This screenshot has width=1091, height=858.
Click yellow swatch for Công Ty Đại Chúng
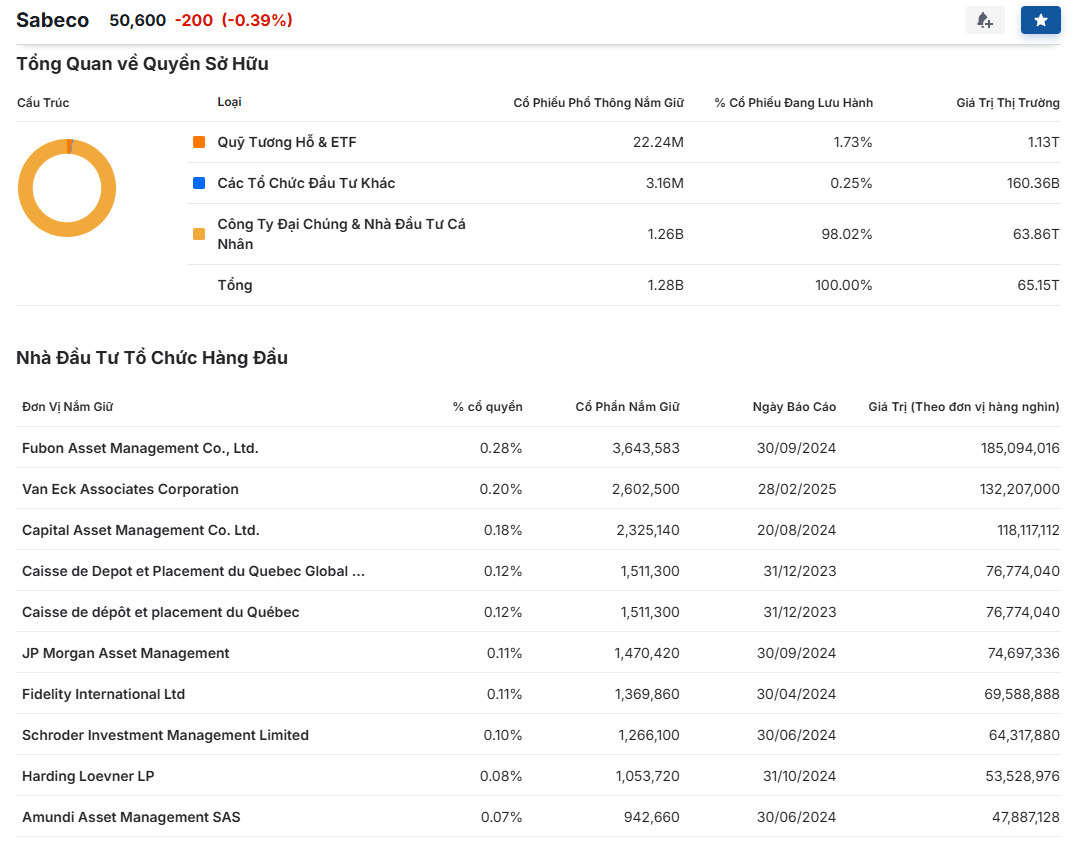coord(199,234)
